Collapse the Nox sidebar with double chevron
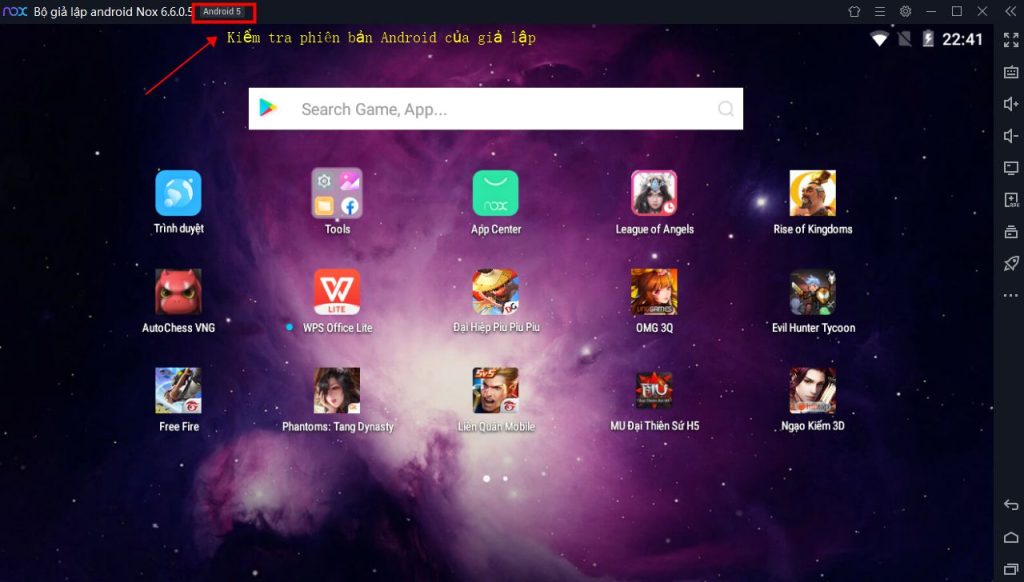 coord(1010,11)
